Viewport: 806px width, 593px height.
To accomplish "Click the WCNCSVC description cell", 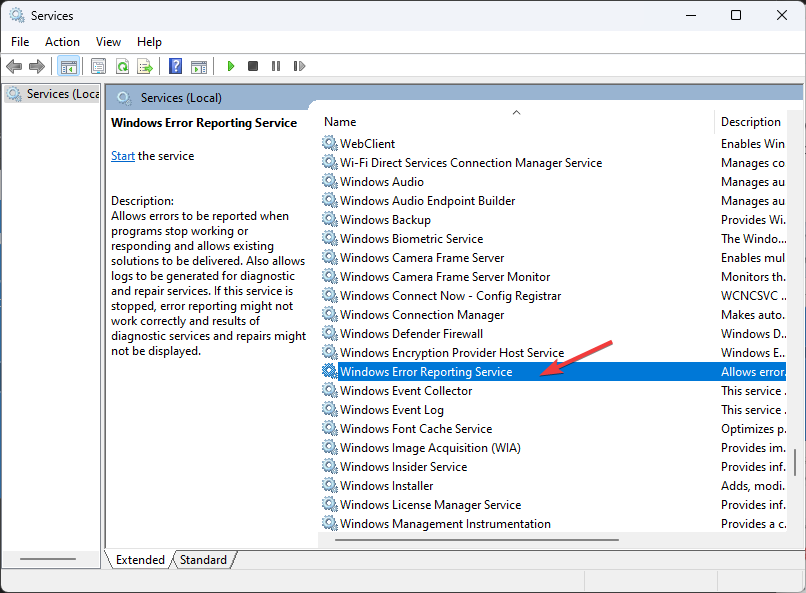I will coord(753,295).
